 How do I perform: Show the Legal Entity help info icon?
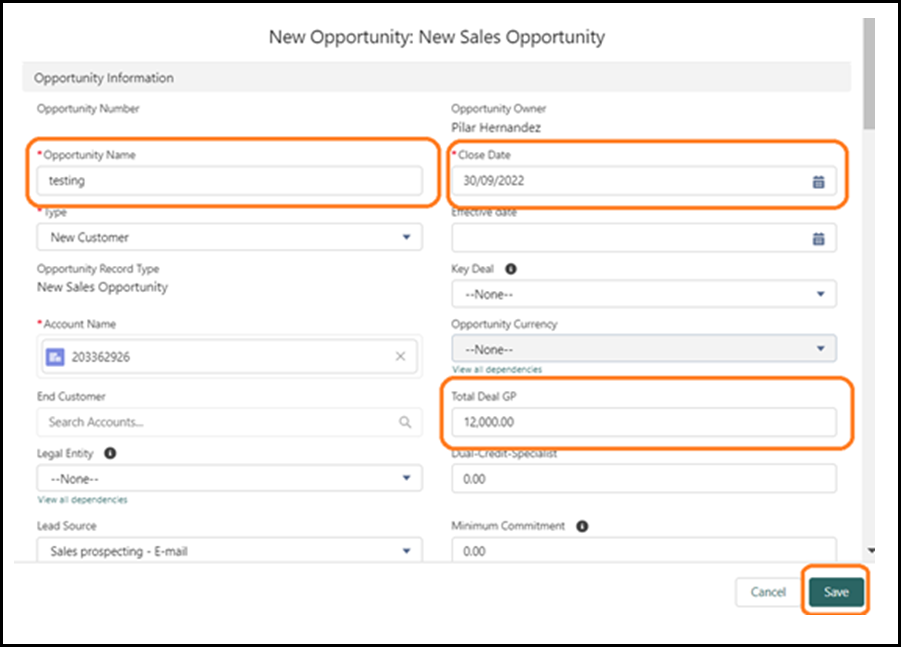[110, 453]
